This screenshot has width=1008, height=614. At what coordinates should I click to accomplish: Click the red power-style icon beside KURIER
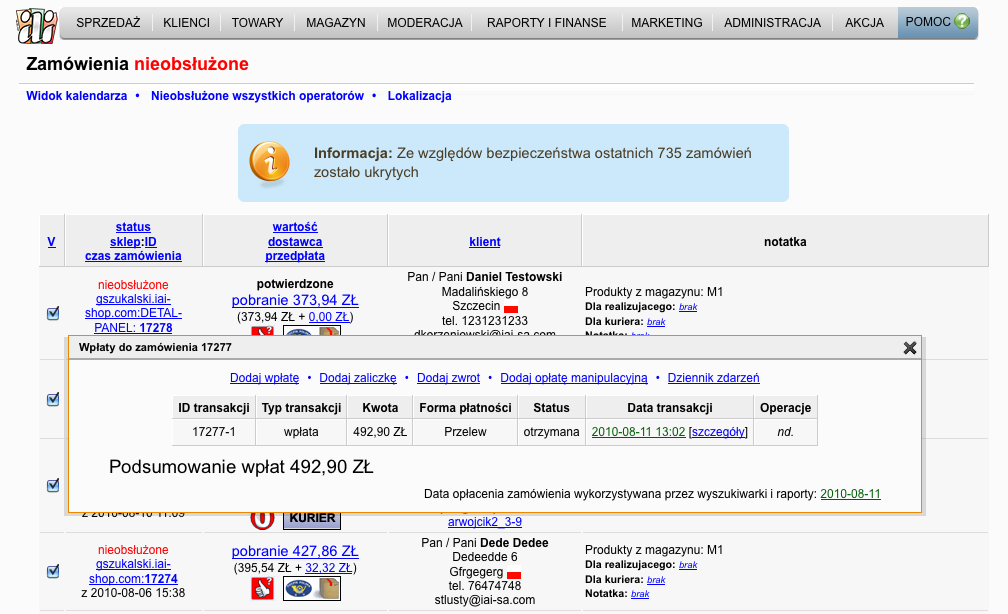click(x=262, y=518)
